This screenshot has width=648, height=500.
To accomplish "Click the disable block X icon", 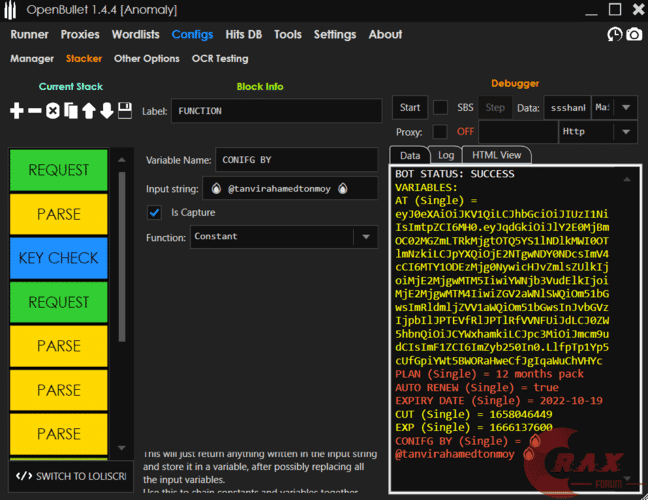I will coord(52,110).
